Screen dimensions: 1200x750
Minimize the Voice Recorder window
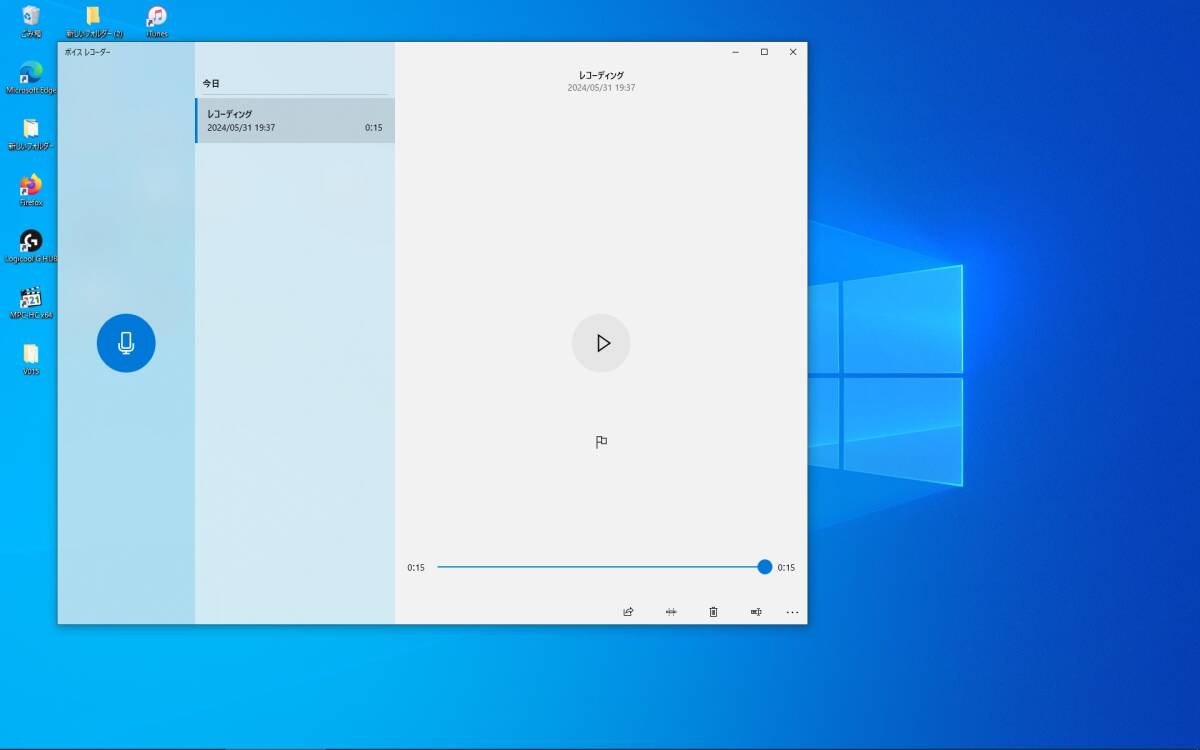coord(736,52)
